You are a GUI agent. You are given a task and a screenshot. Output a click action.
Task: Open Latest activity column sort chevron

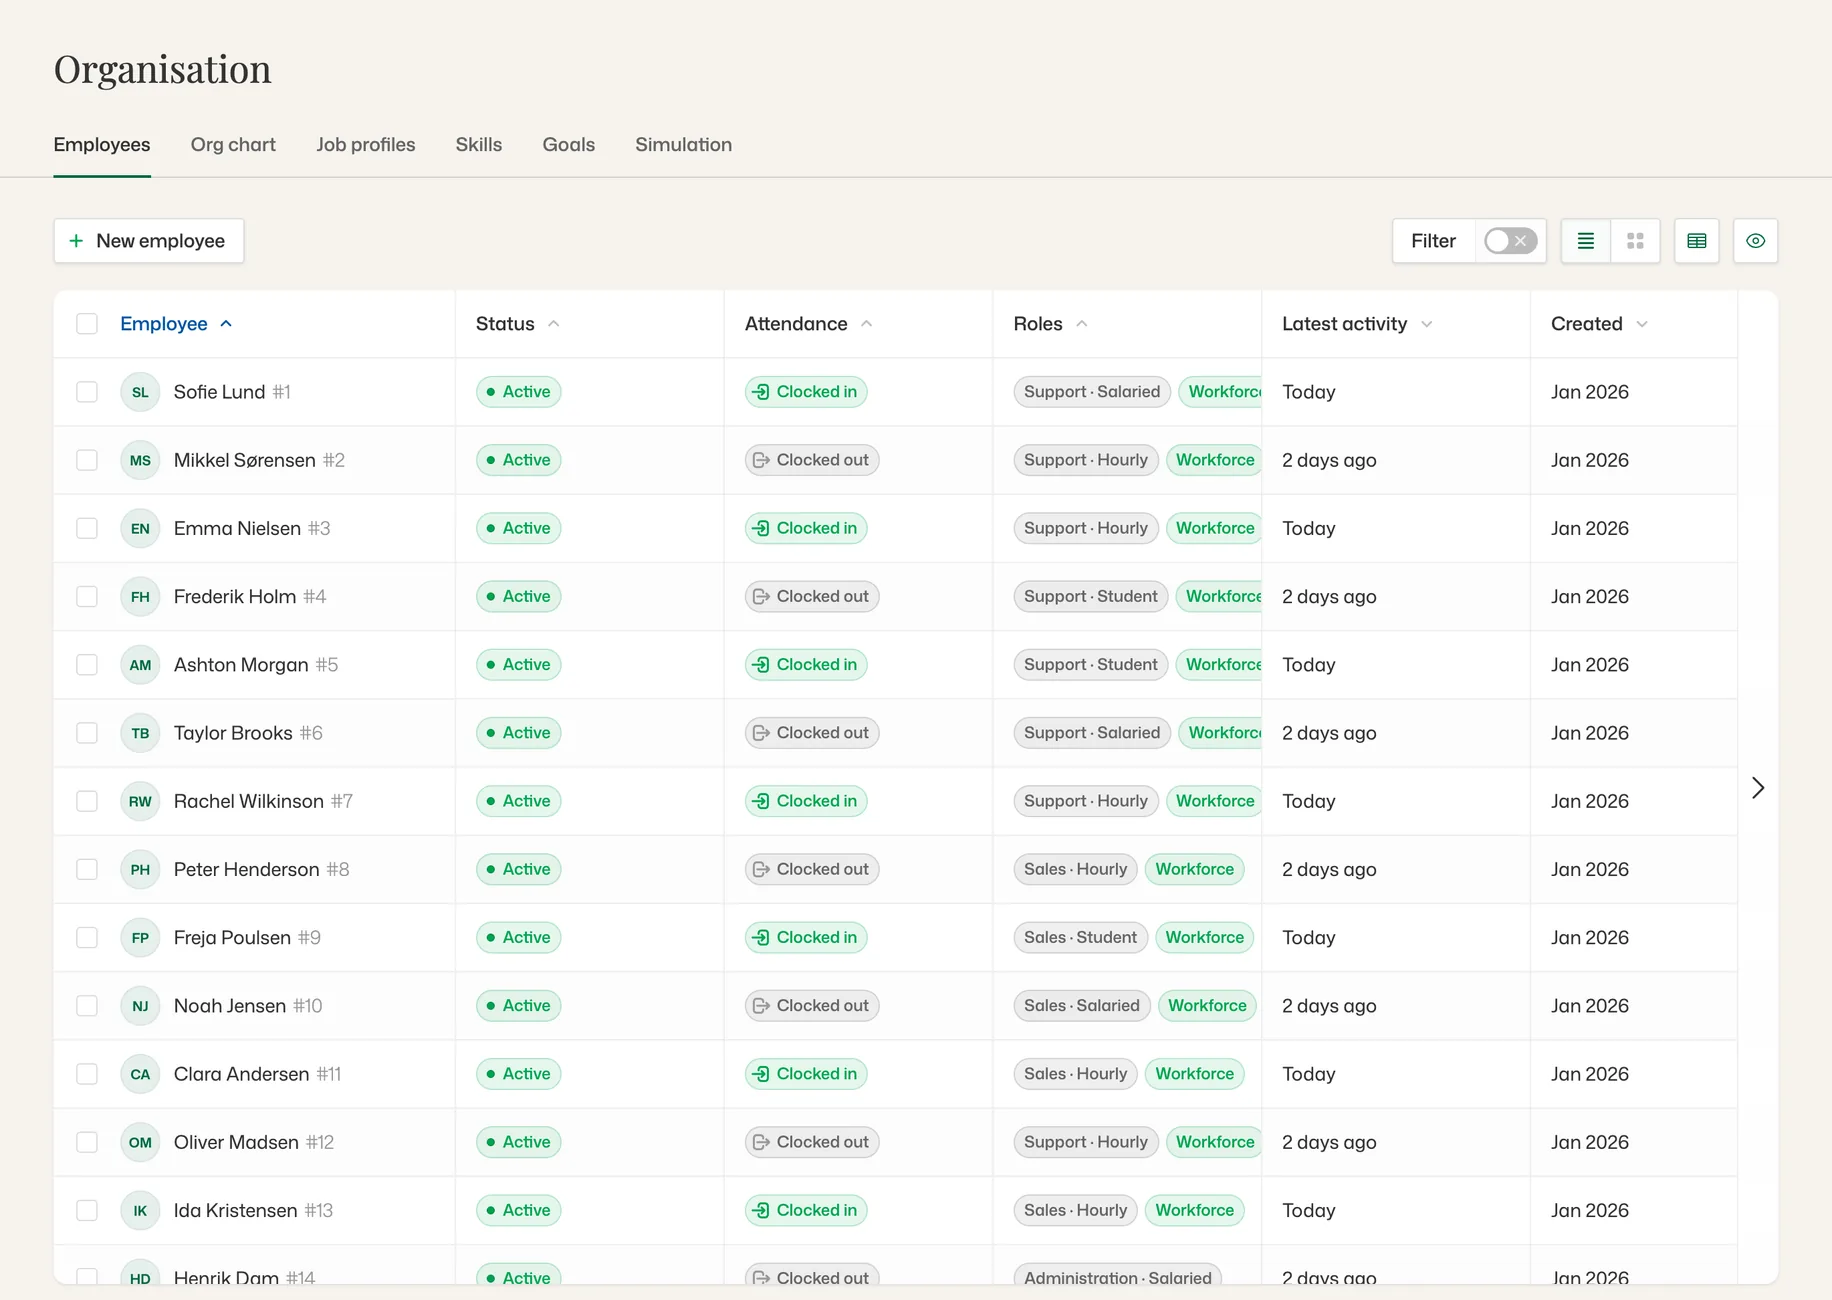pyautogui.click(x=1427, y=324)
